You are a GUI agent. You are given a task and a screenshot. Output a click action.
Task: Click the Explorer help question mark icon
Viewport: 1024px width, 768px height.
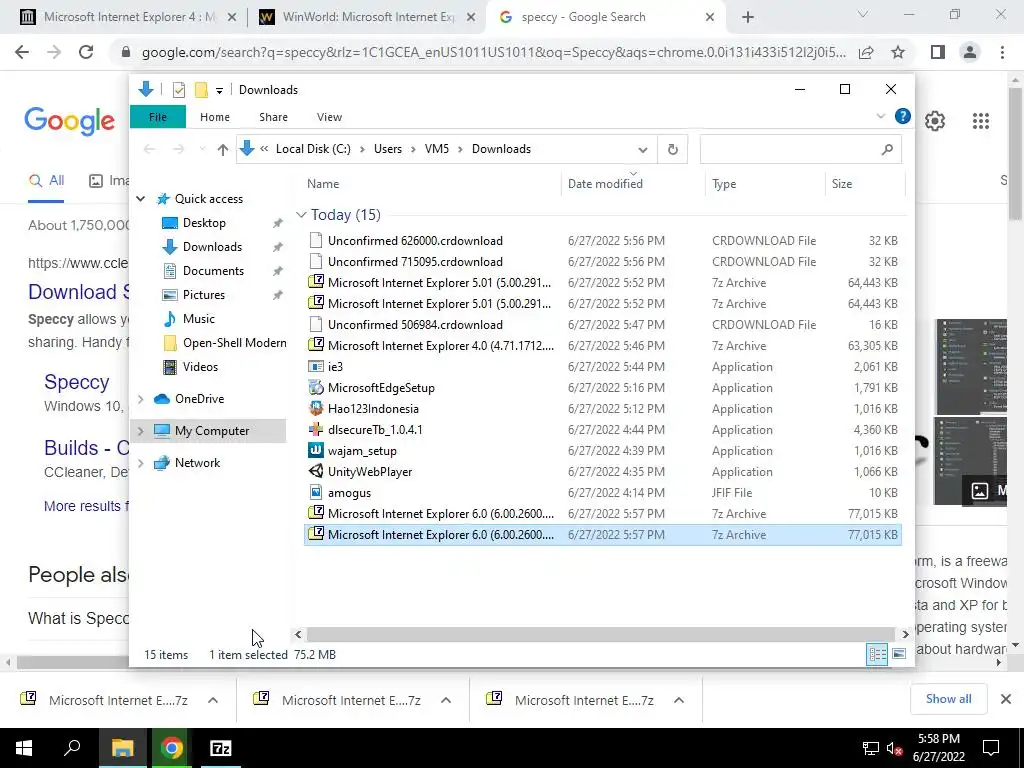(x=903, y=116)
